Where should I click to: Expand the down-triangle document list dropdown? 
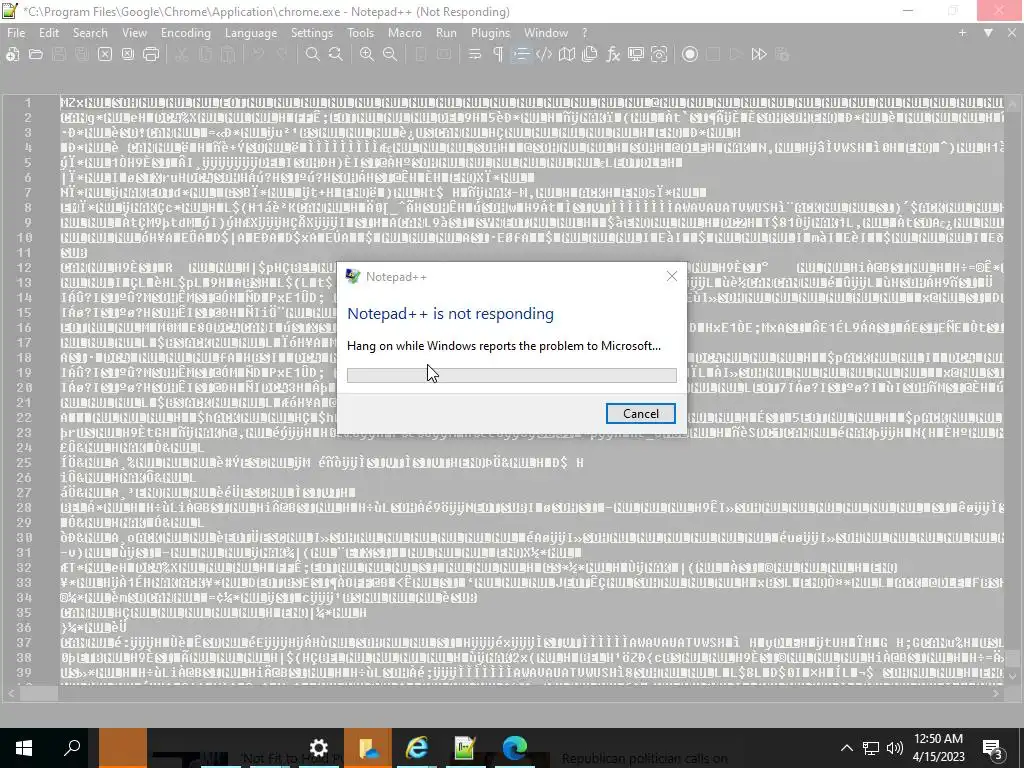pos(988,33)
